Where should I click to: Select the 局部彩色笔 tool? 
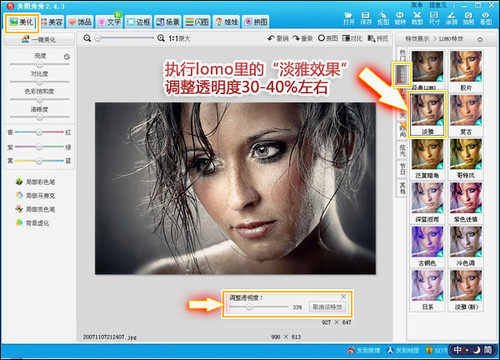(35, 182)
